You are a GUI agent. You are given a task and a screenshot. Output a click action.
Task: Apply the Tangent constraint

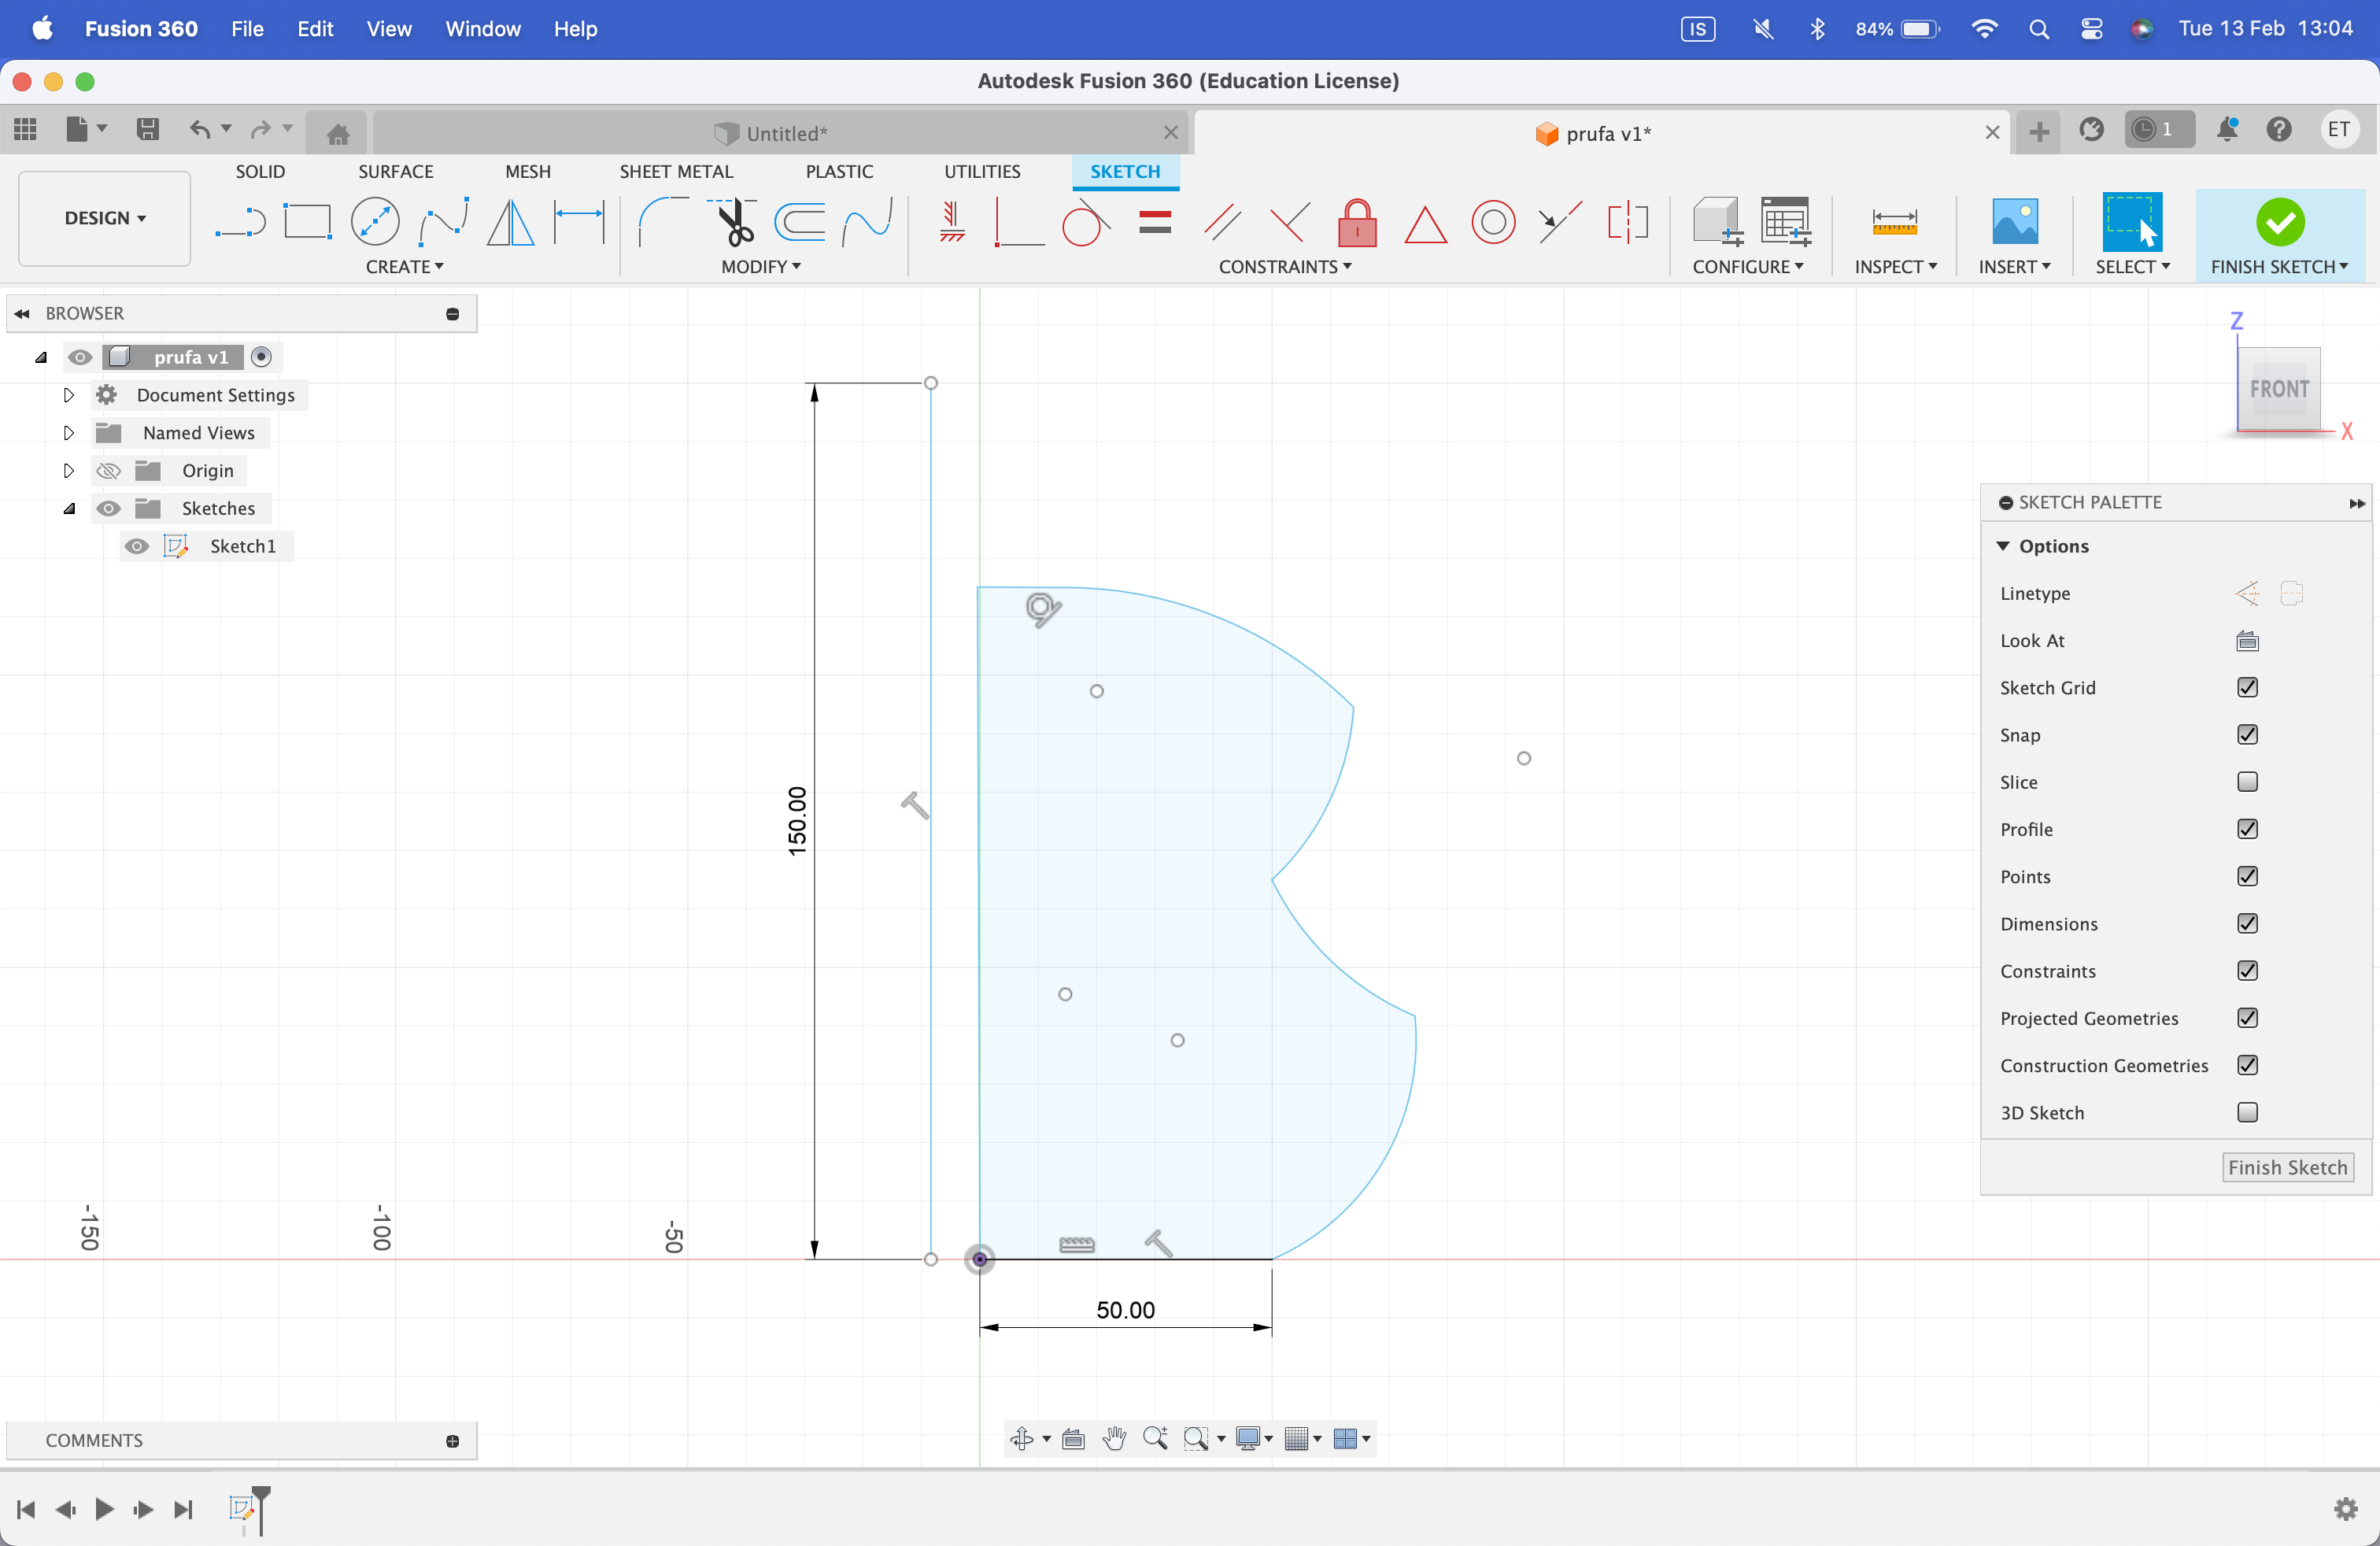(x=1086, y=222)
